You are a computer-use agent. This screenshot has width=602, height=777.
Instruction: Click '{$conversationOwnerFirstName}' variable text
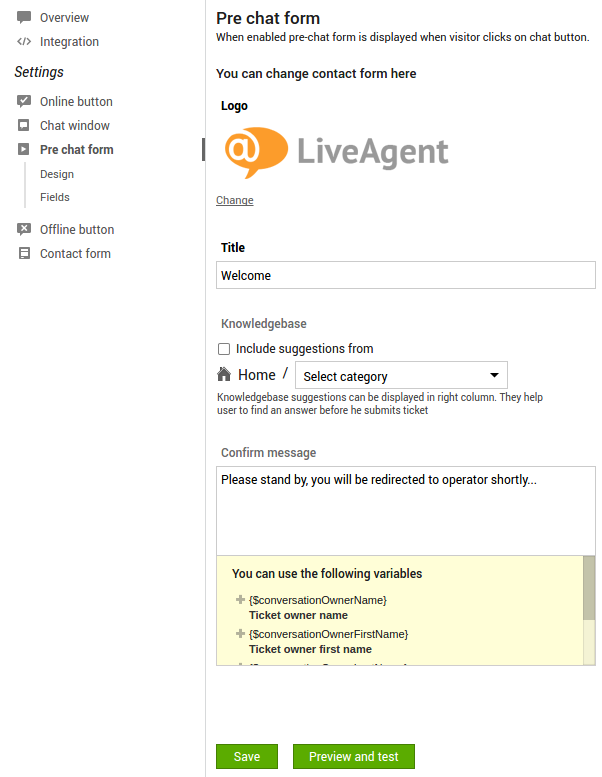tap(328, 634)
